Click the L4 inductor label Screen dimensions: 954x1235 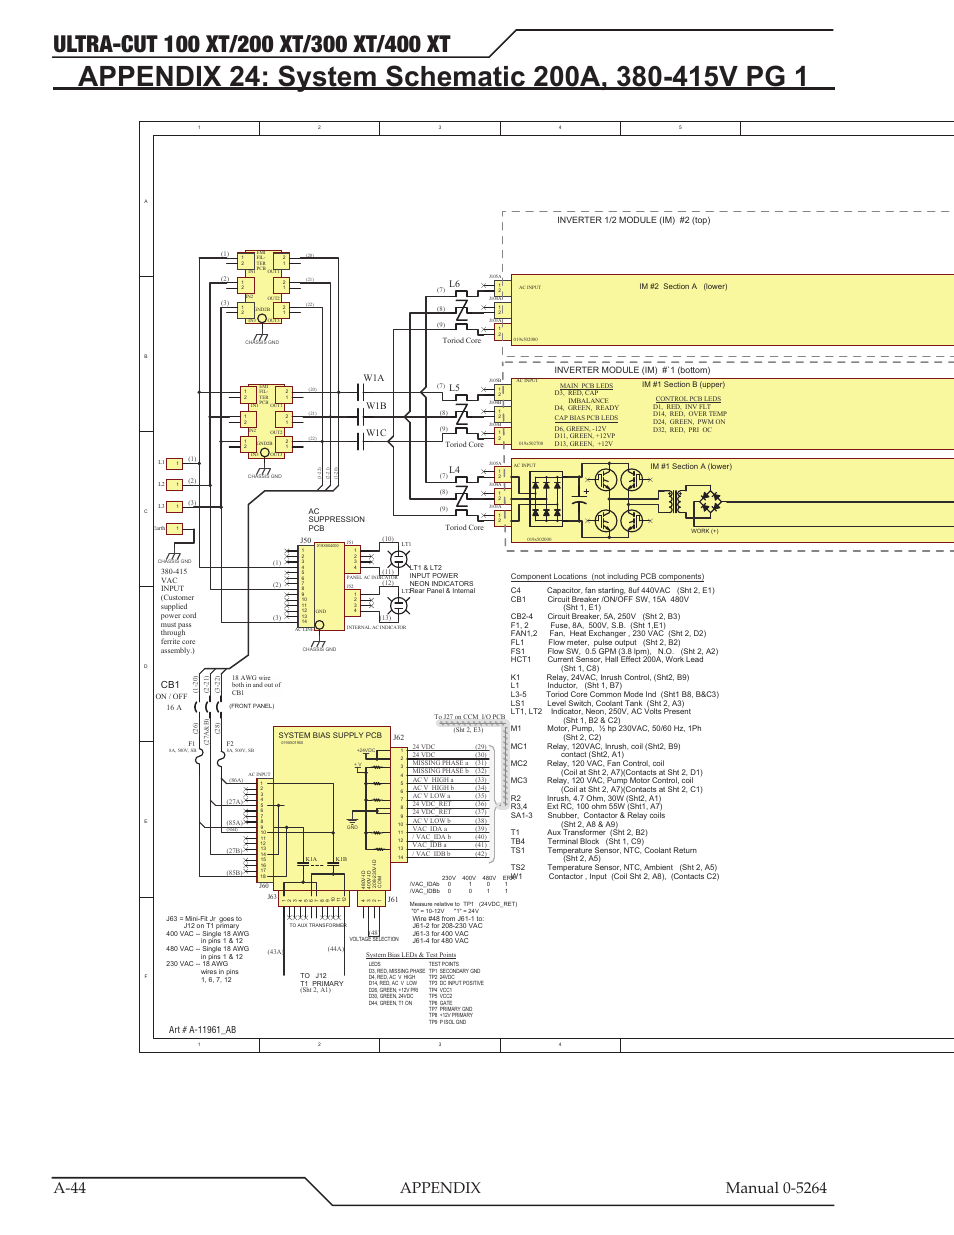[x=454, y=470]
